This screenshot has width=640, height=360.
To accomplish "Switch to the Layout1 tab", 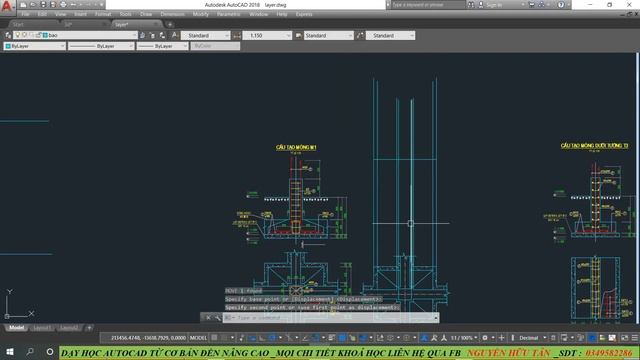I will click(42, 328).
